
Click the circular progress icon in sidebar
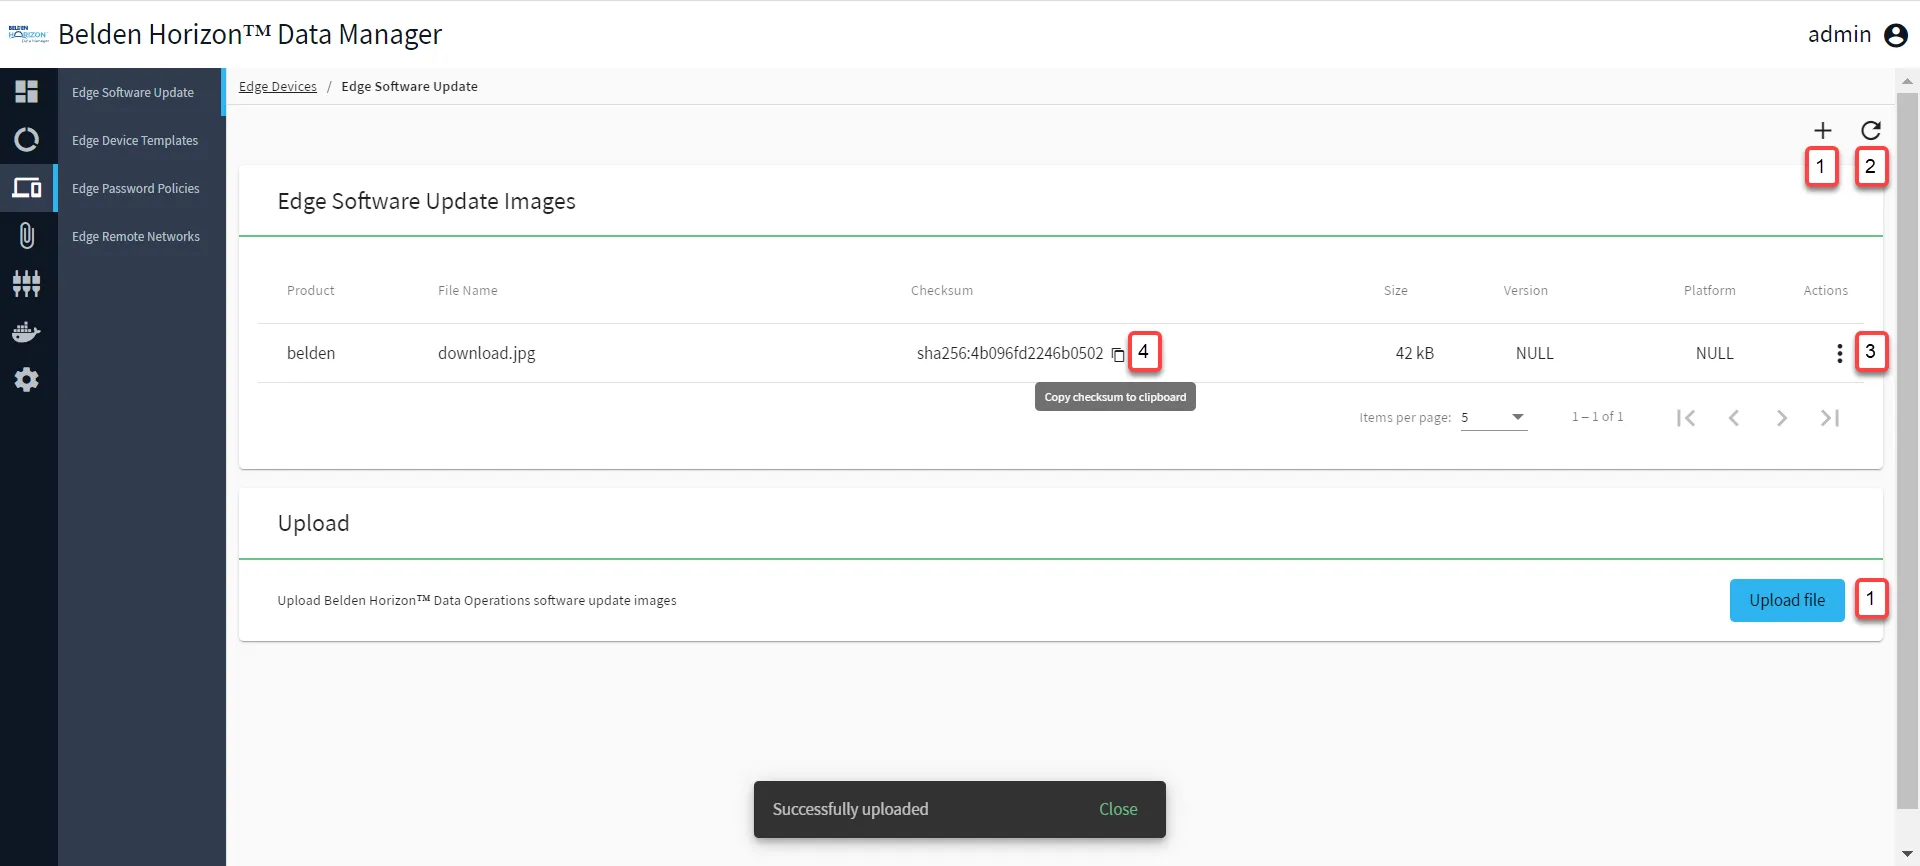[x=27, y=140]
